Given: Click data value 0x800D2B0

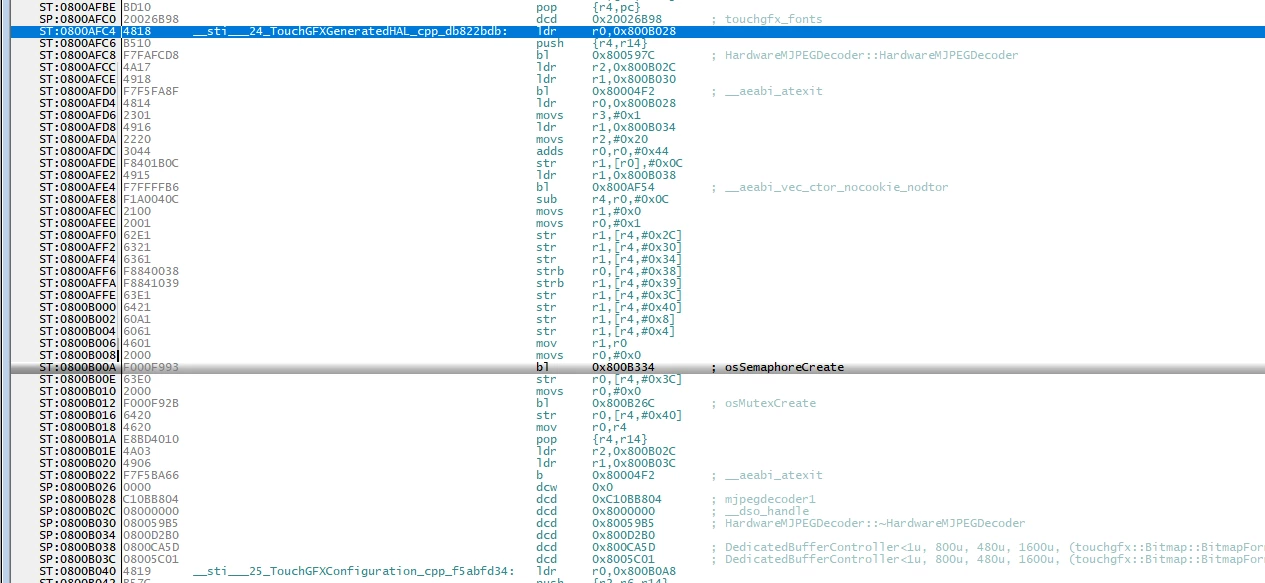Looking at the screenshot, I should click(623, 535).
